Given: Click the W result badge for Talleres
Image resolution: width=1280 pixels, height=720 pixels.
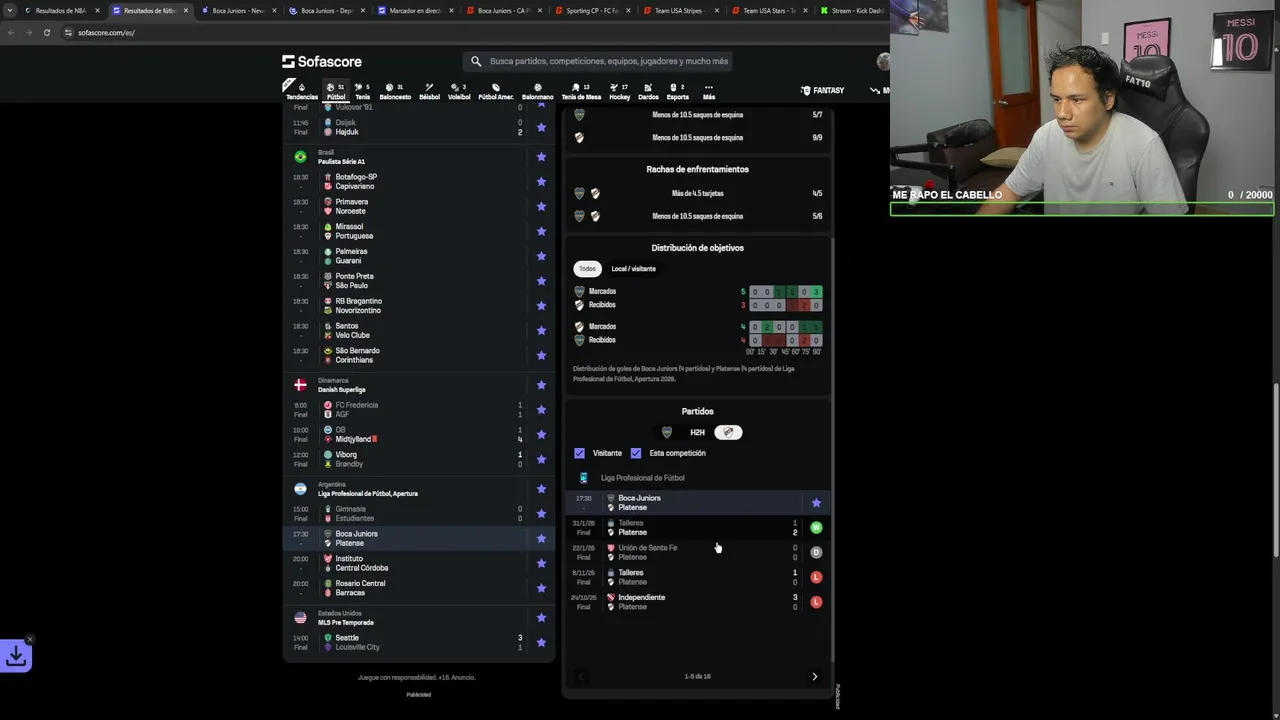Looking at the screenshot, I should pyautogui.click(x=816, y=527).
